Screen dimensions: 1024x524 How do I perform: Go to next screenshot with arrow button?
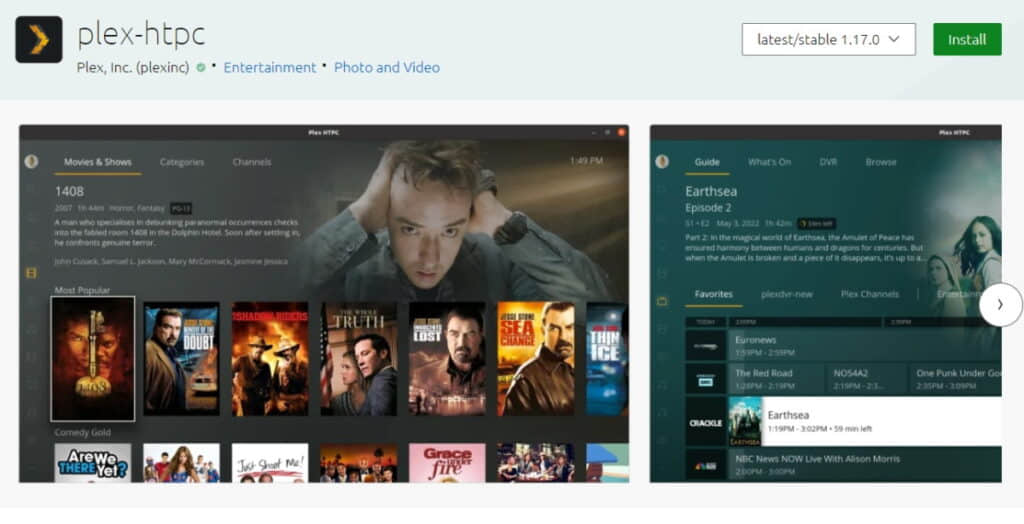[x=1000, y=304]
